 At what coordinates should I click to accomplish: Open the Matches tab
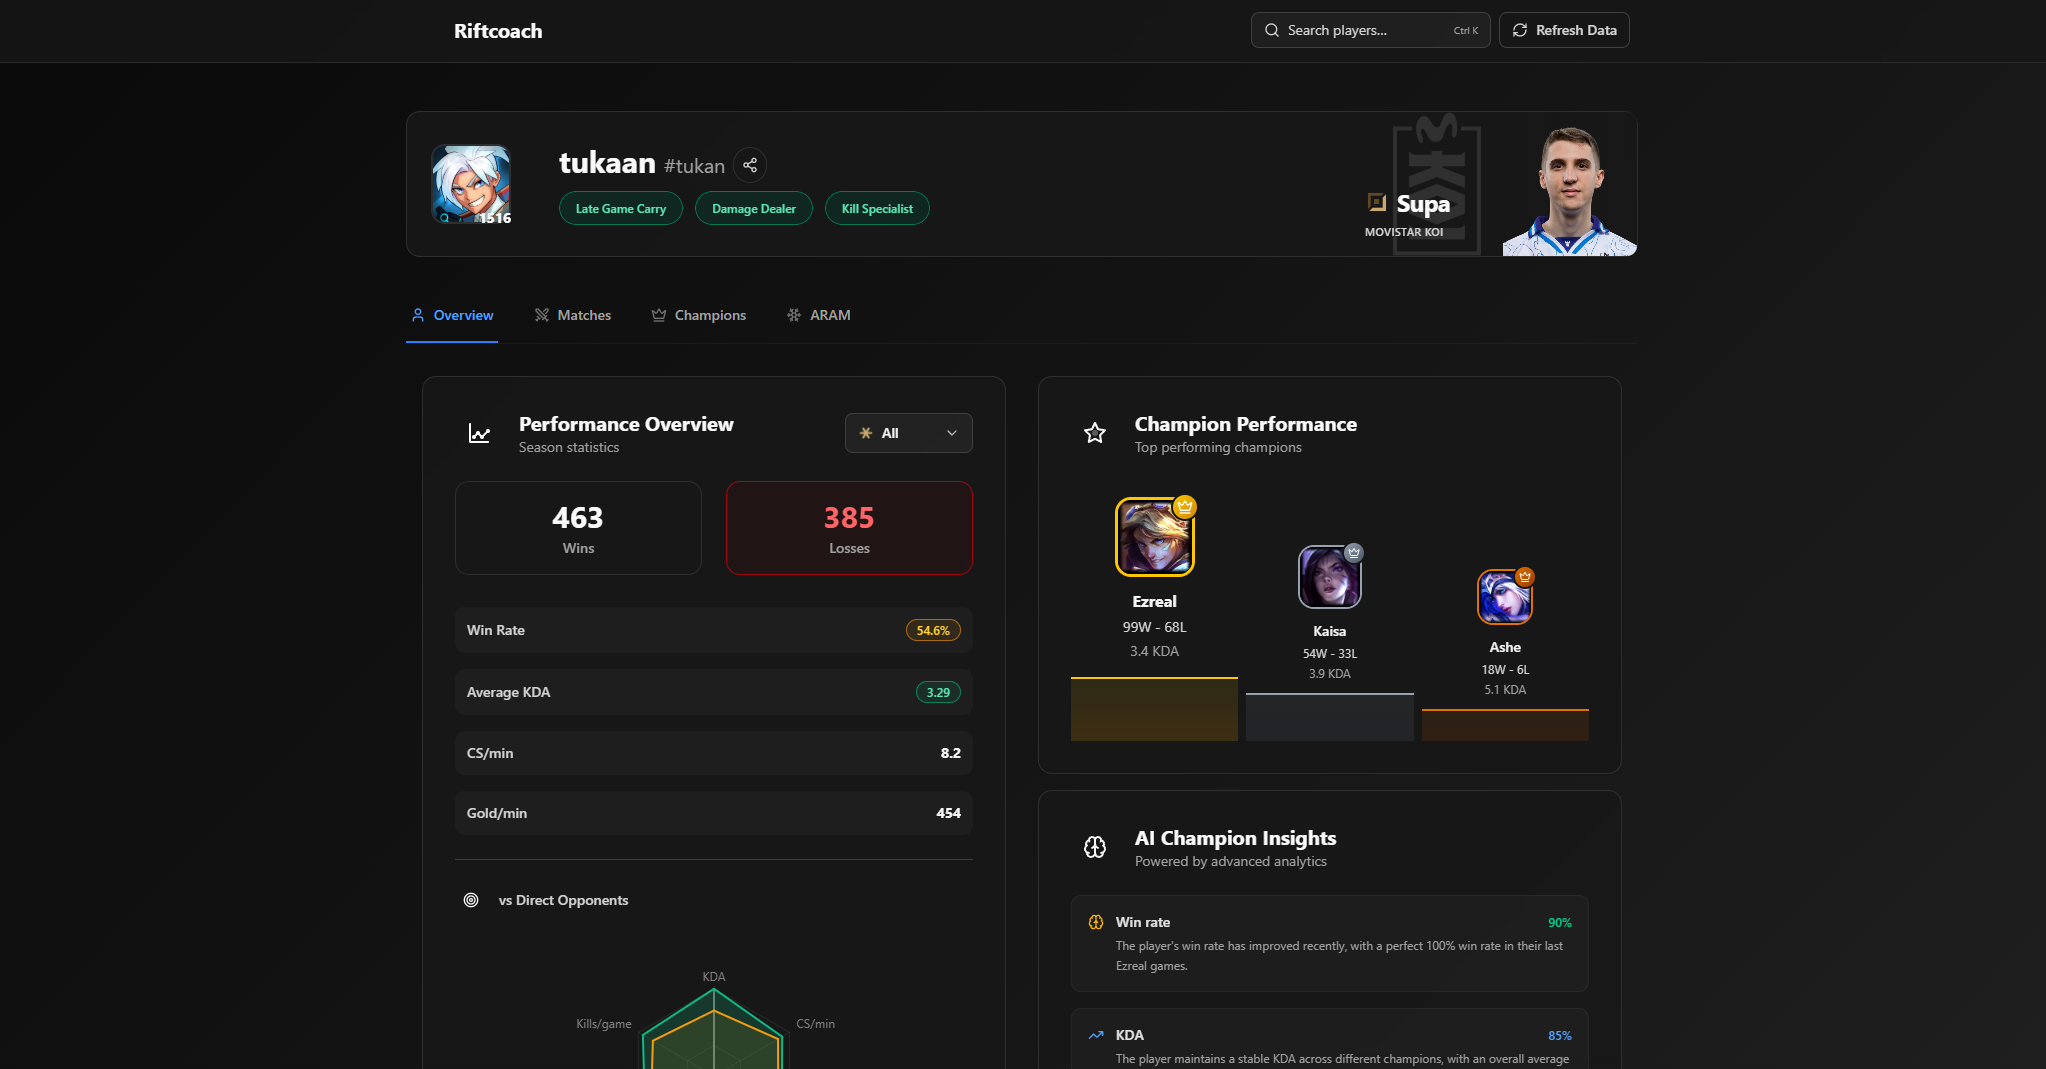[572, 315]
